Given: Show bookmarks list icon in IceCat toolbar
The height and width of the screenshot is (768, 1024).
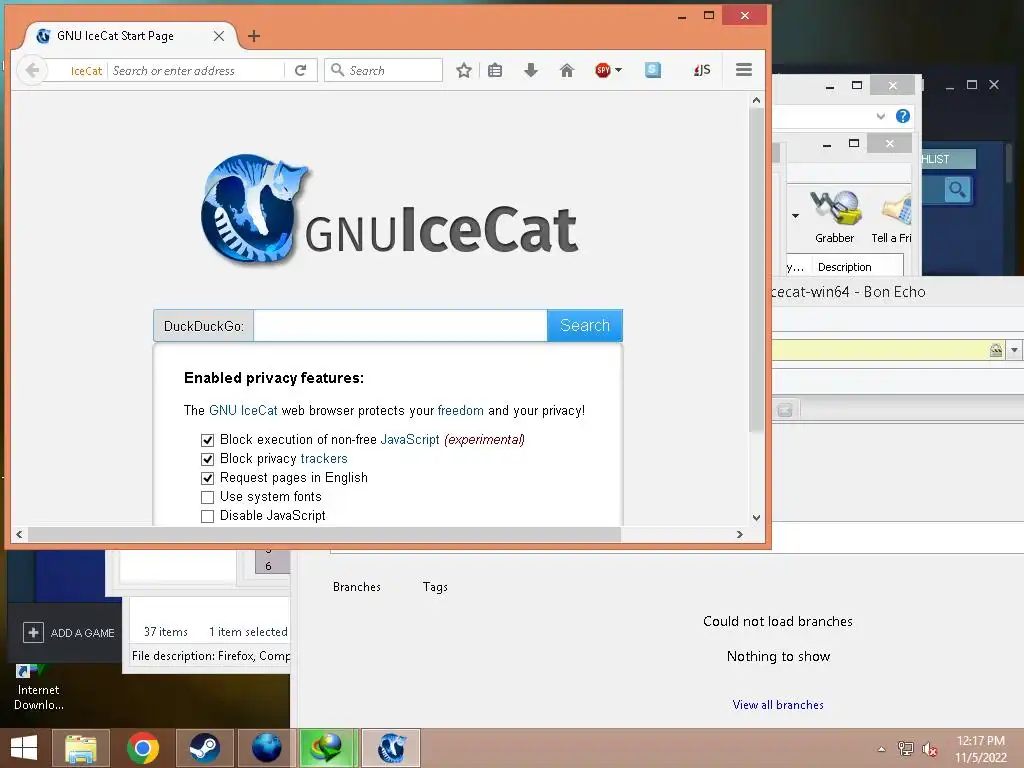Looking at the screenshot, I should click(x=495, y=70).
